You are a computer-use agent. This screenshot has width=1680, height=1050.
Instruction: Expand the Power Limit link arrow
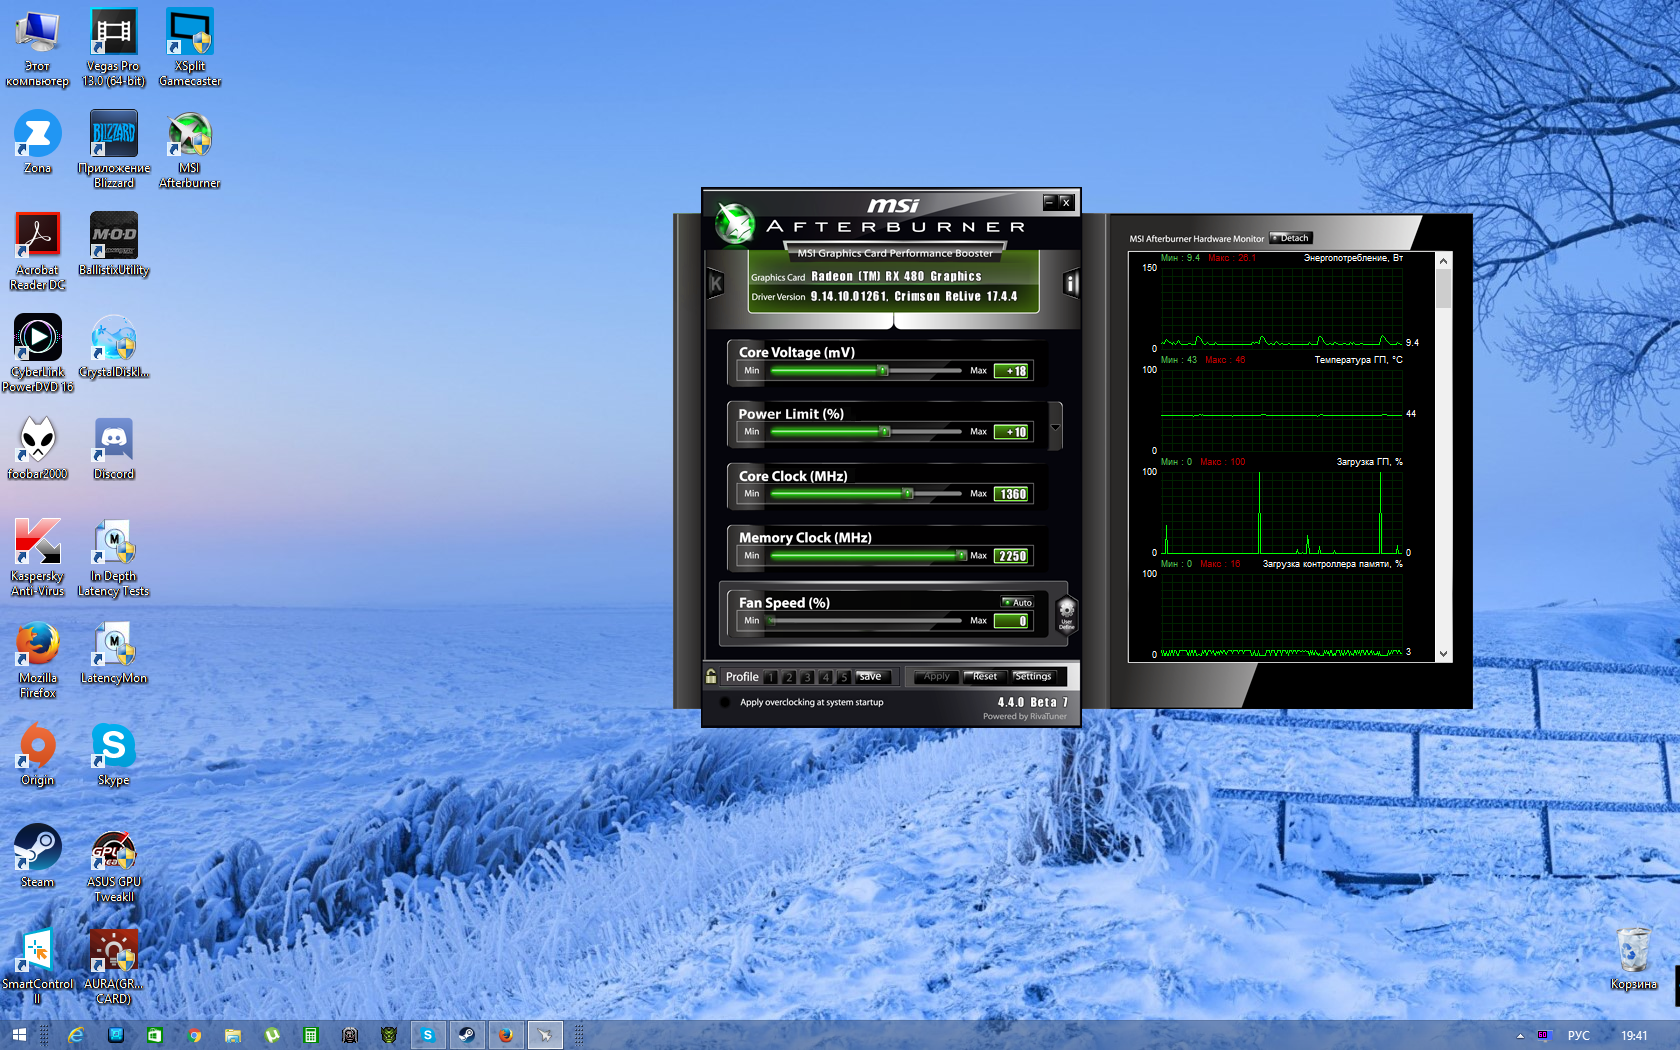point(1055,428)
